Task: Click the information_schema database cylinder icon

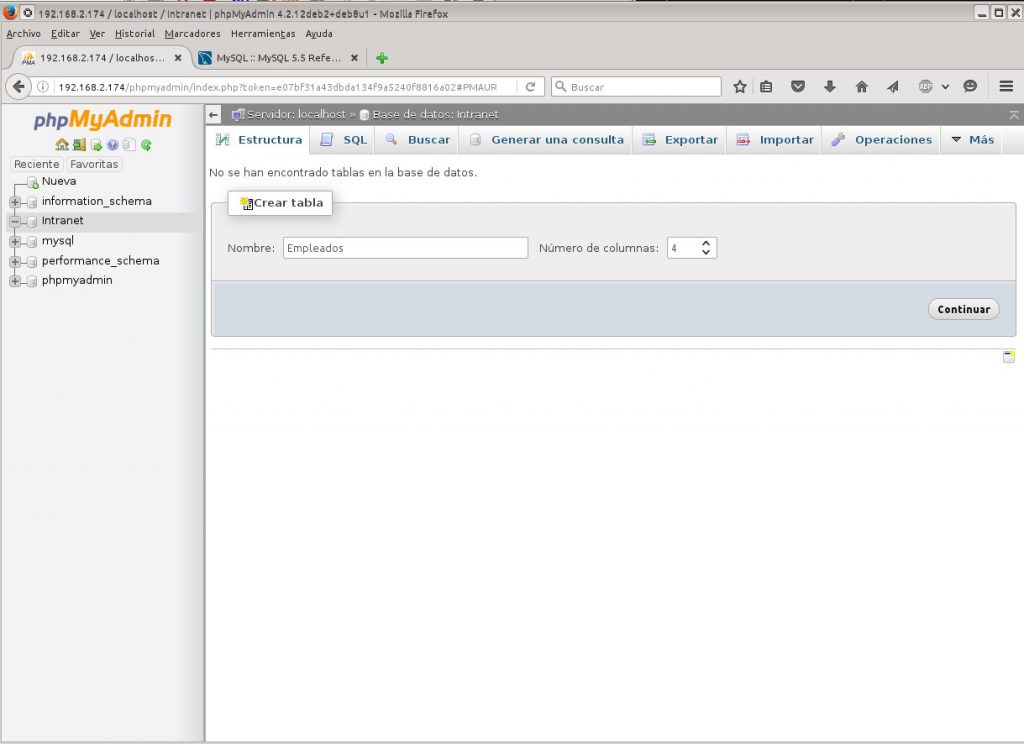Action: point(31,202)
